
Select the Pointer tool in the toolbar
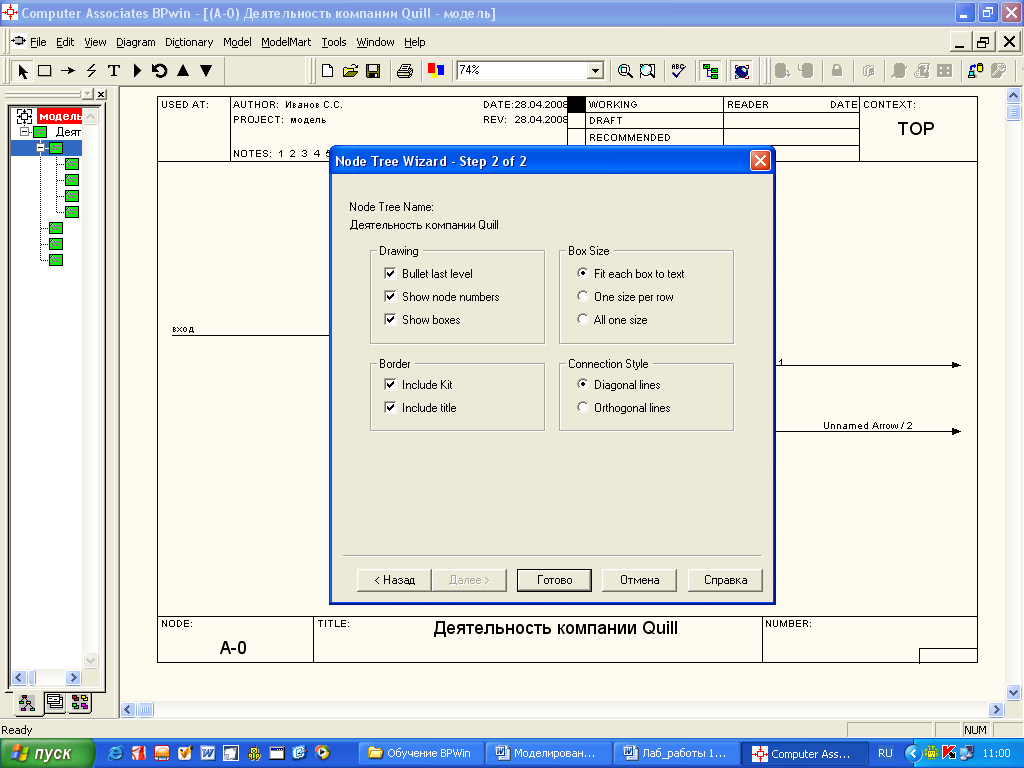click(23, 71)
